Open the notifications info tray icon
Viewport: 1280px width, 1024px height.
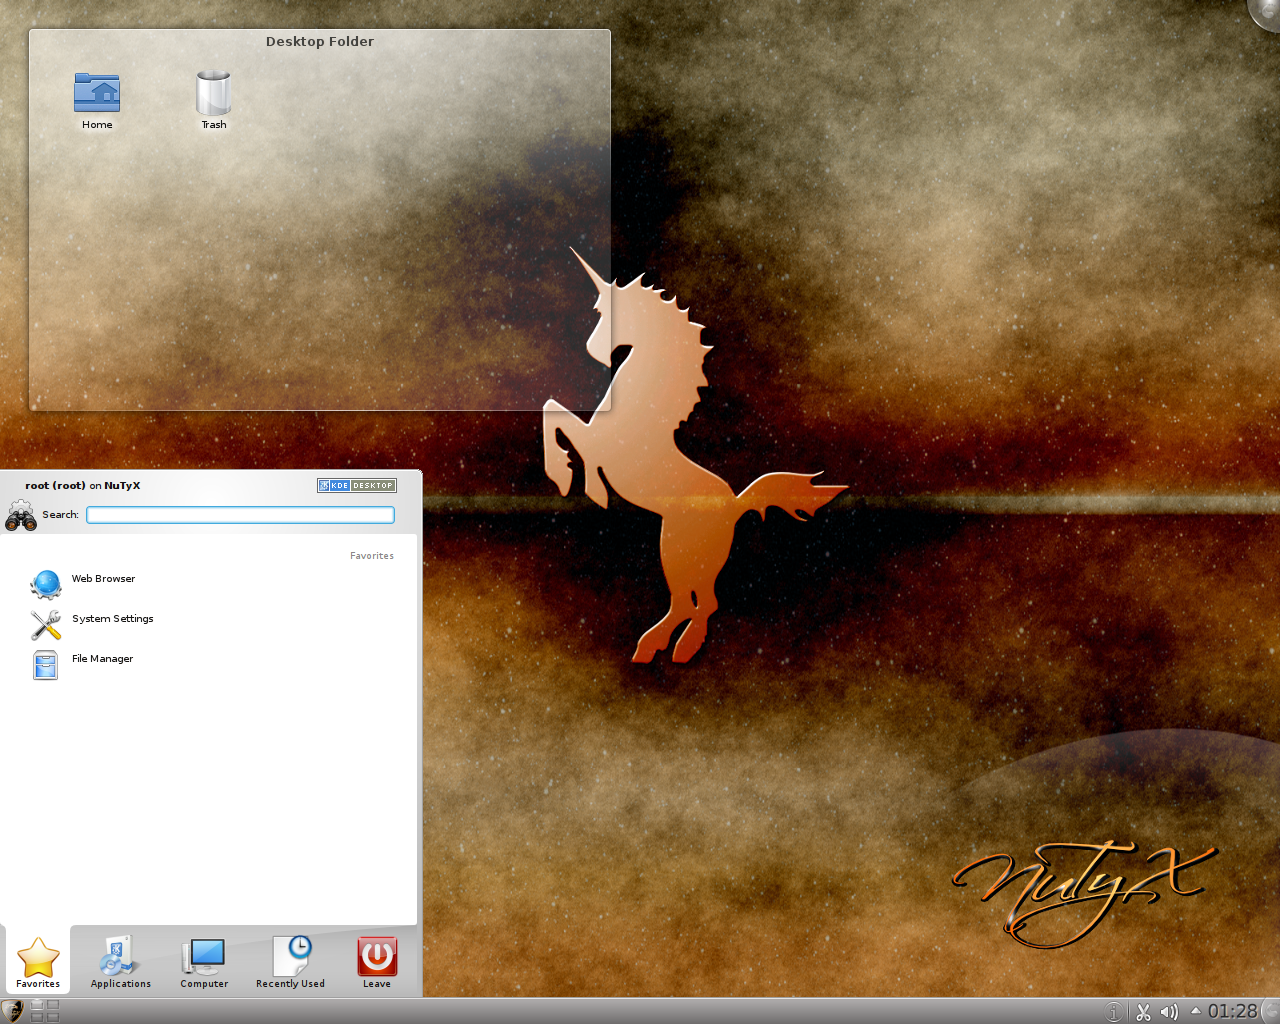click(x=1114, y=1012)
